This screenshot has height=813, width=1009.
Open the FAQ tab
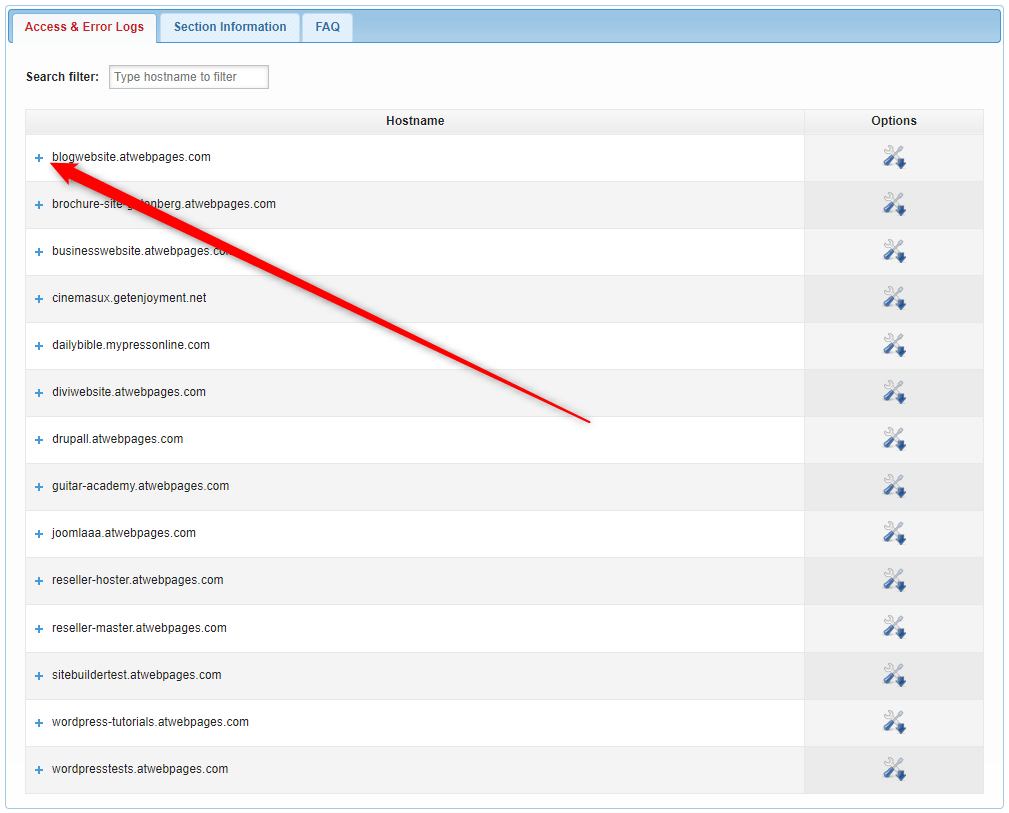[x=327, y=27]
